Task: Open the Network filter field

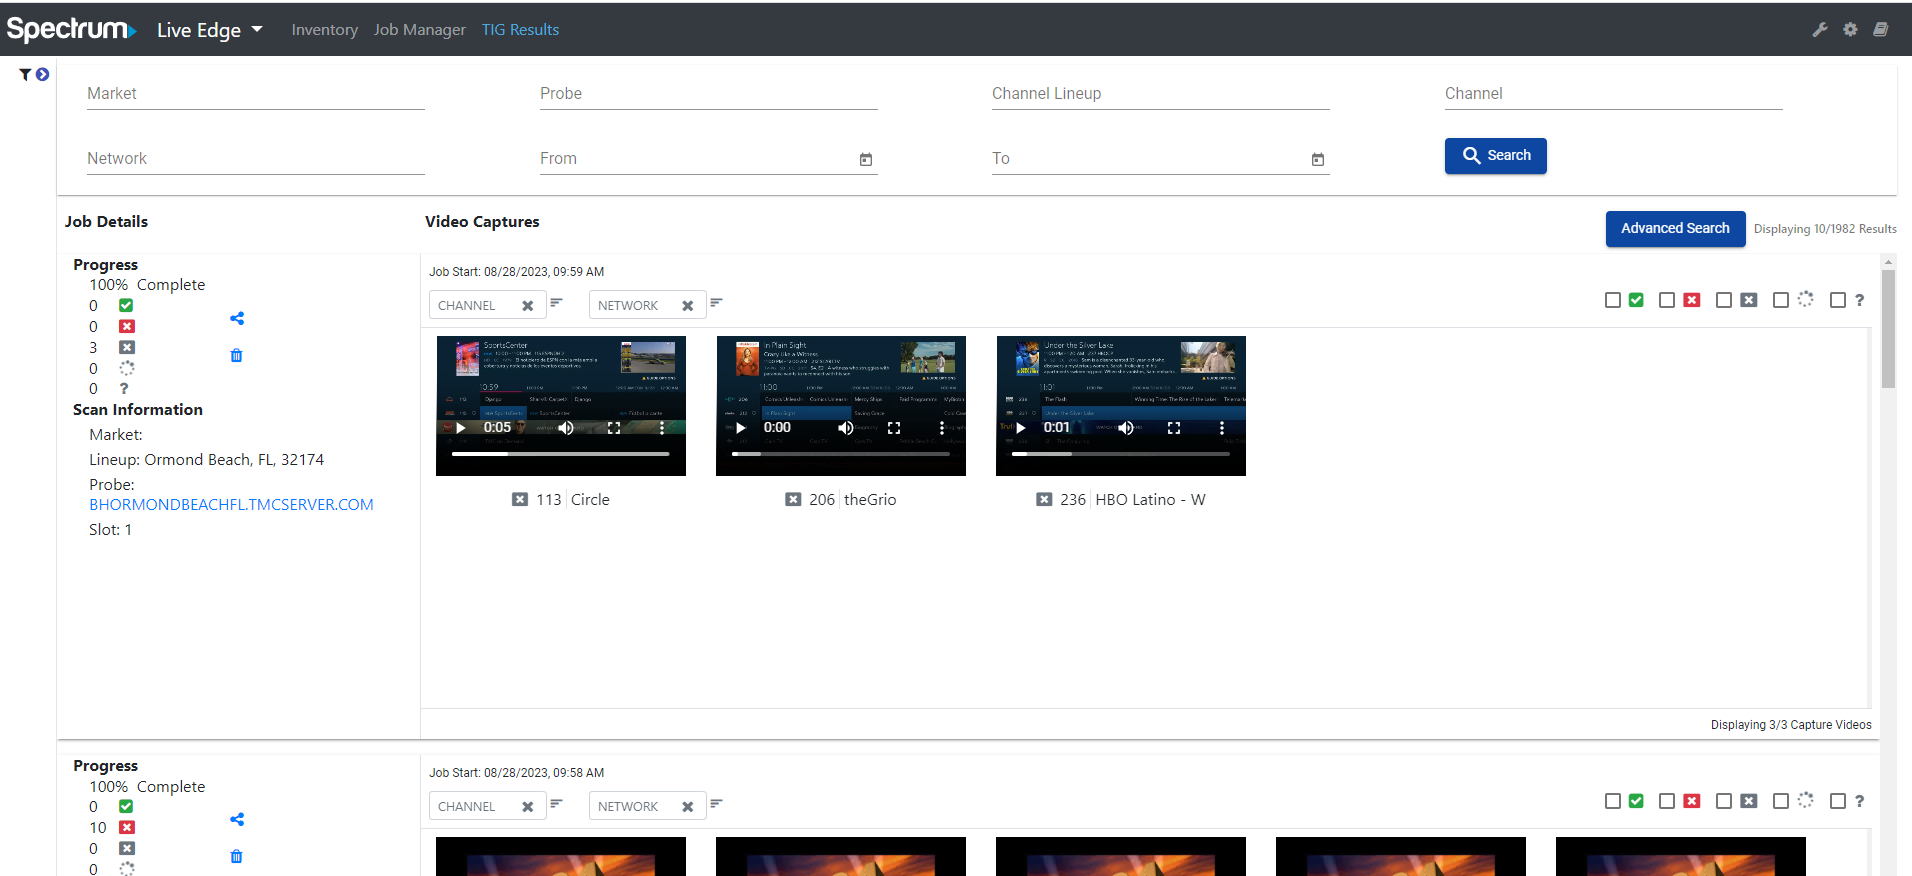Action: pos(256,159)
